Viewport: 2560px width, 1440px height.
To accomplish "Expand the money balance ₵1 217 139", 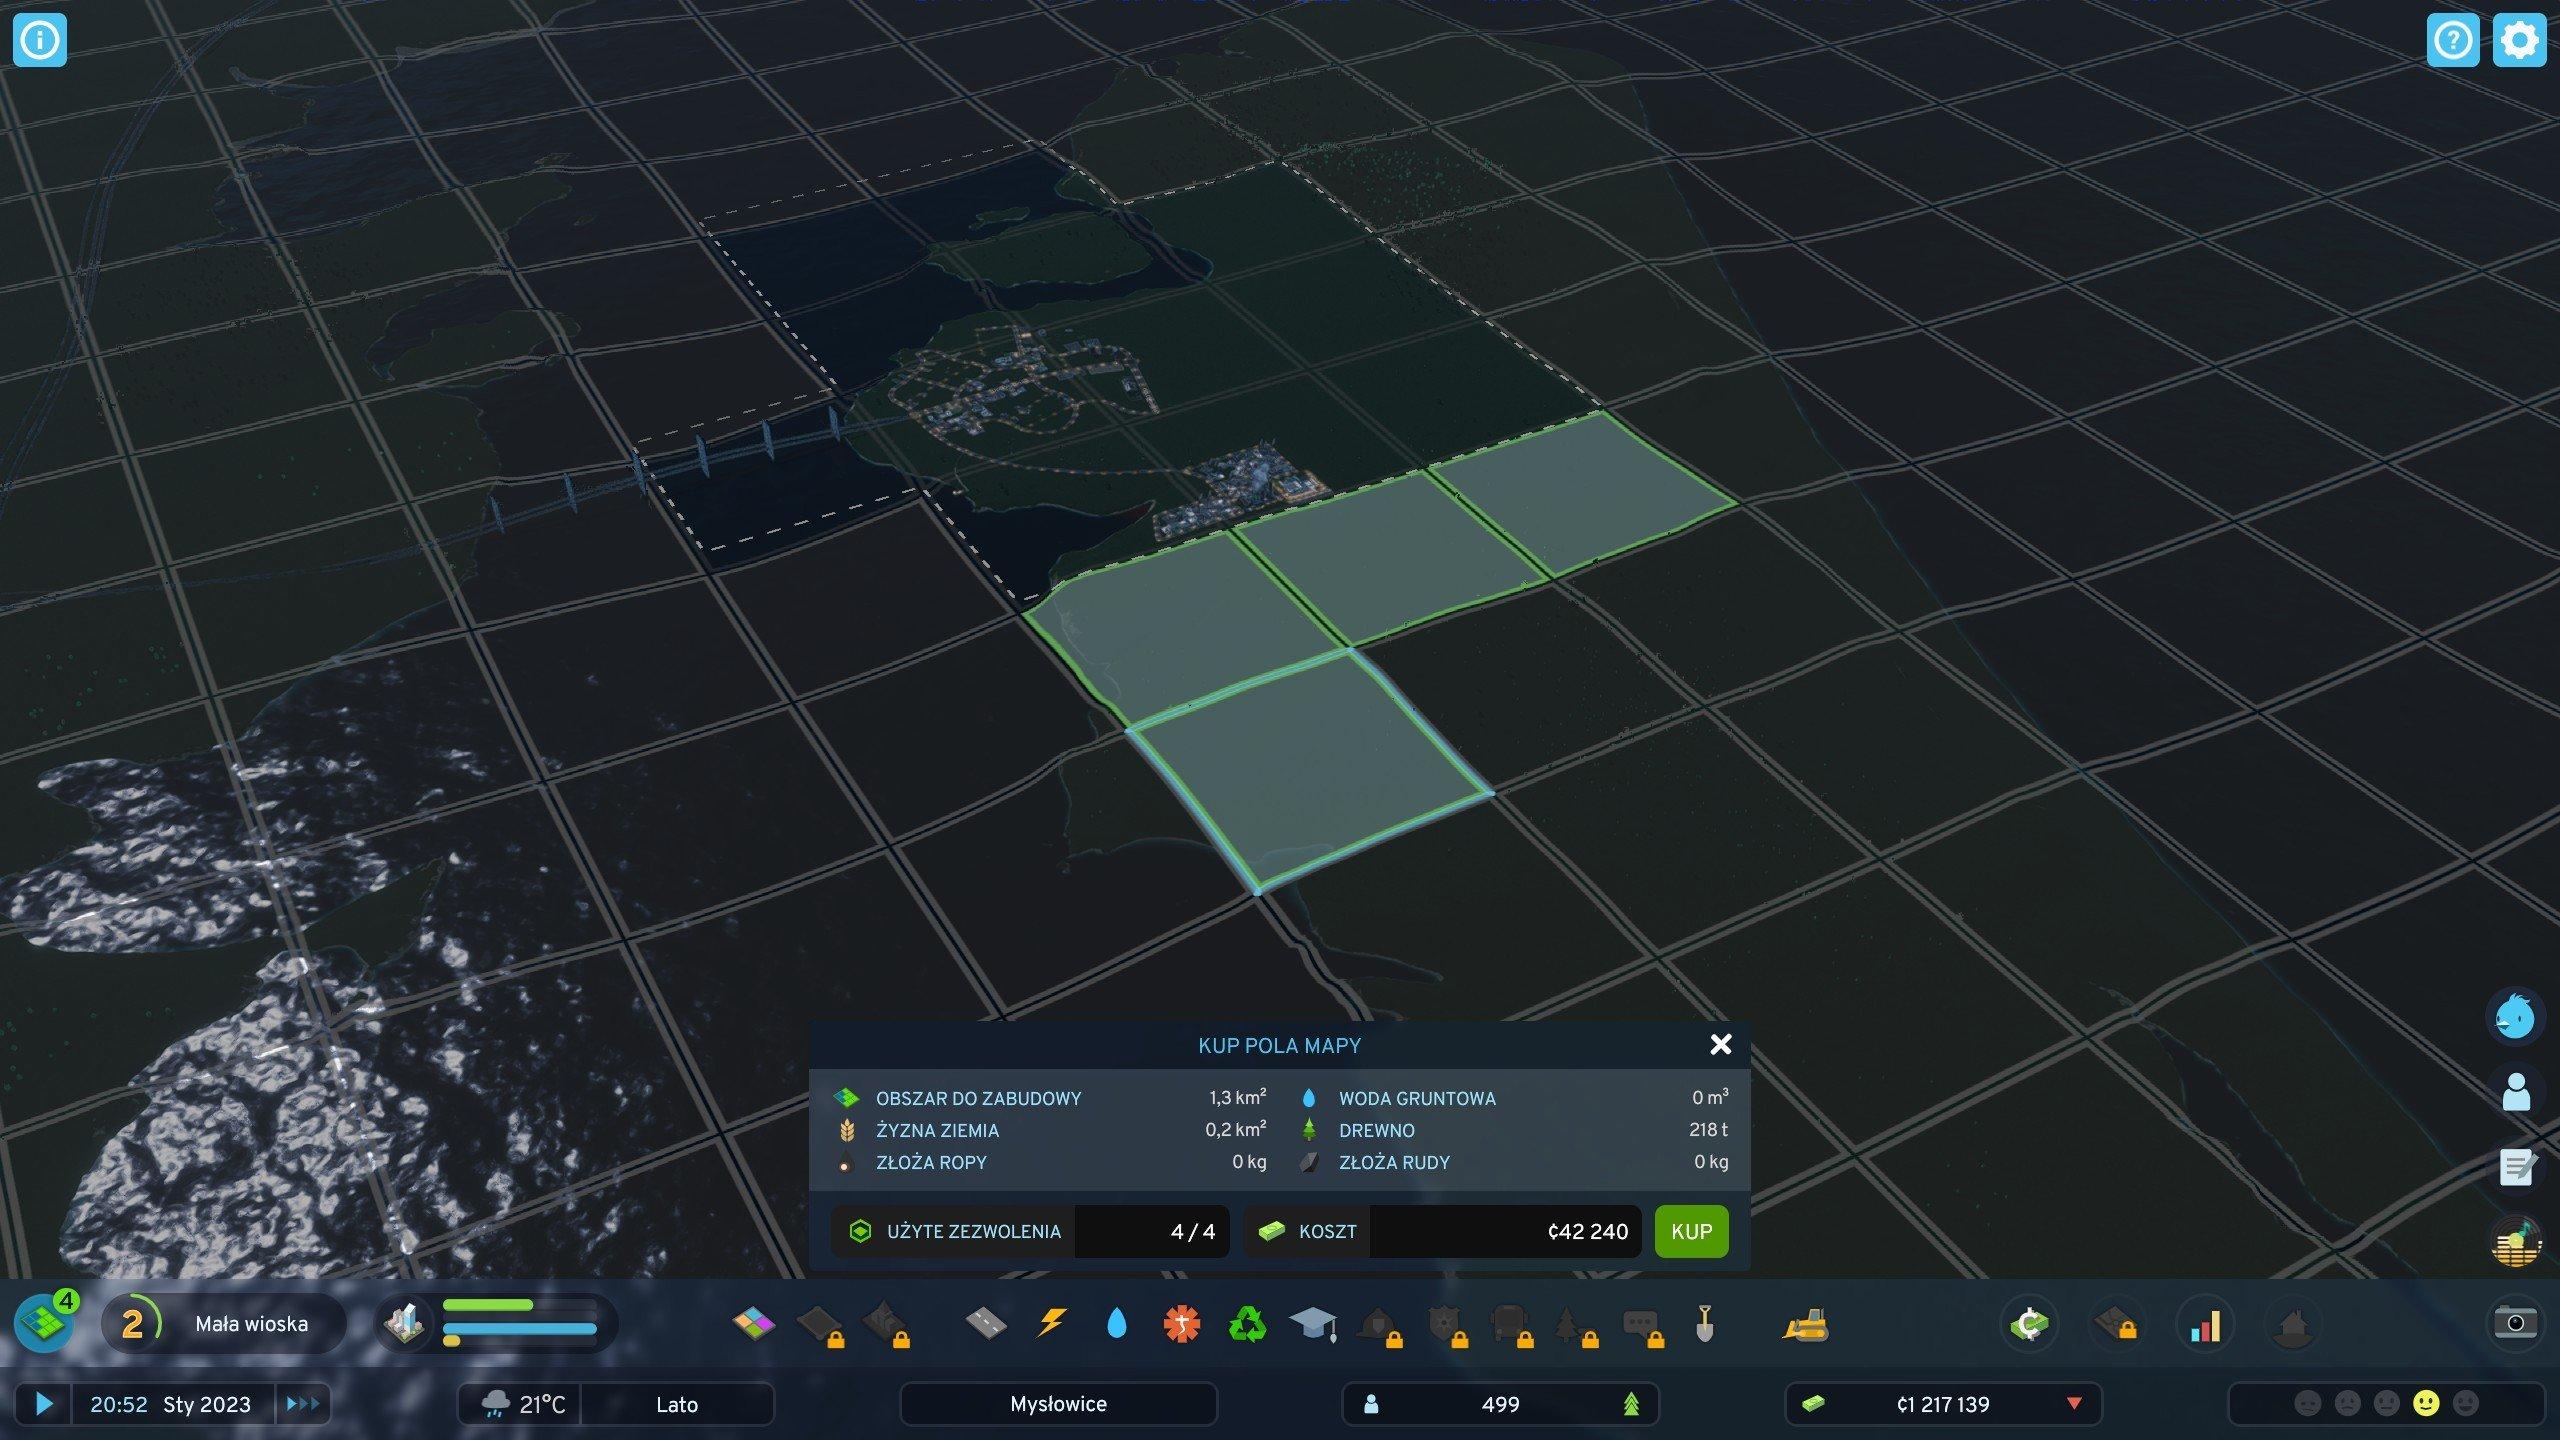I will (1943, 1404).
